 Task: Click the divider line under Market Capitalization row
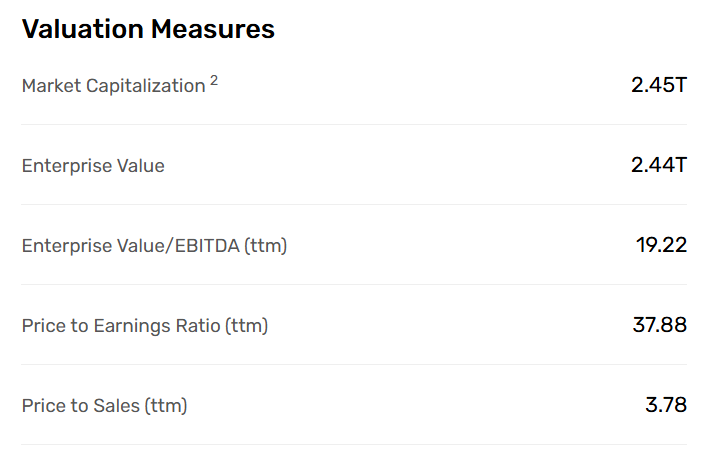click(x=354, y=124)
